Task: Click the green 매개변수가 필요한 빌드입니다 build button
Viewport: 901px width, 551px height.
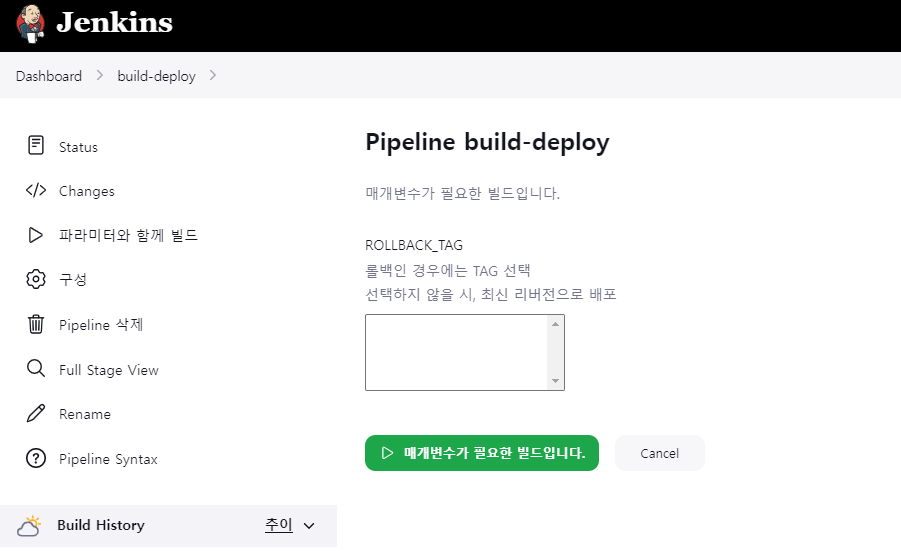Action: tap(482, 453)
